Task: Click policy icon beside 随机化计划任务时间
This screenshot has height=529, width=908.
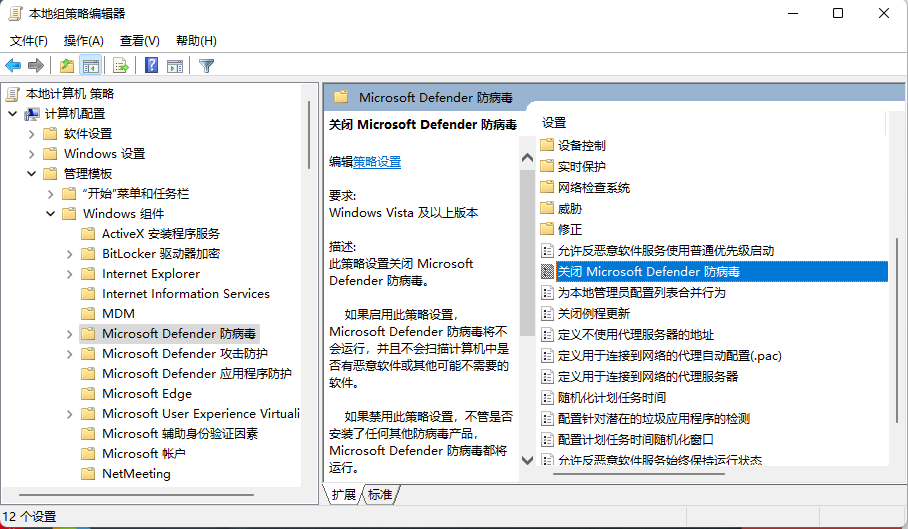Action: point(547,398)
